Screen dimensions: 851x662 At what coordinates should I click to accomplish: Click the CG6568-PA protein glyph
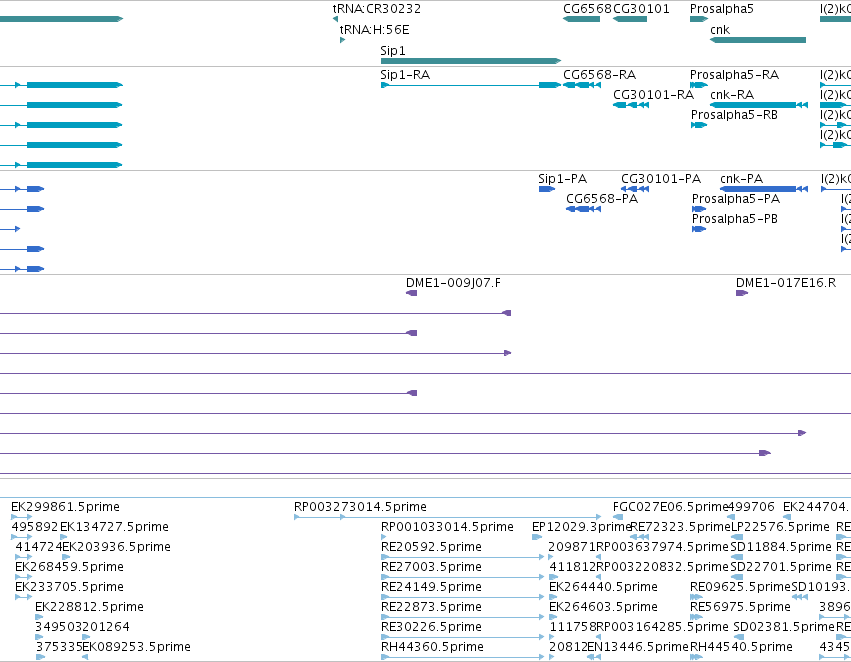583,209
